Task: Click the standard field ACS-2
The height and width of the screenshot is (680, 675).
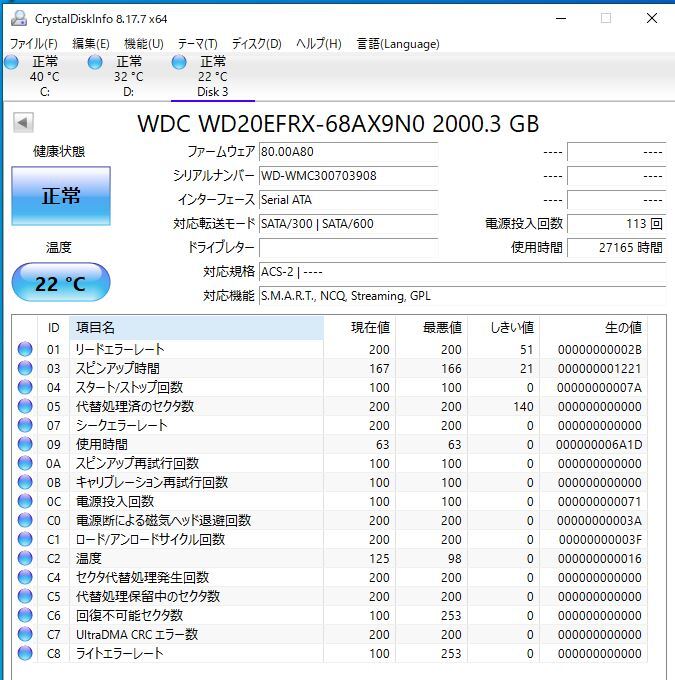Action: (x=462, y=272)
